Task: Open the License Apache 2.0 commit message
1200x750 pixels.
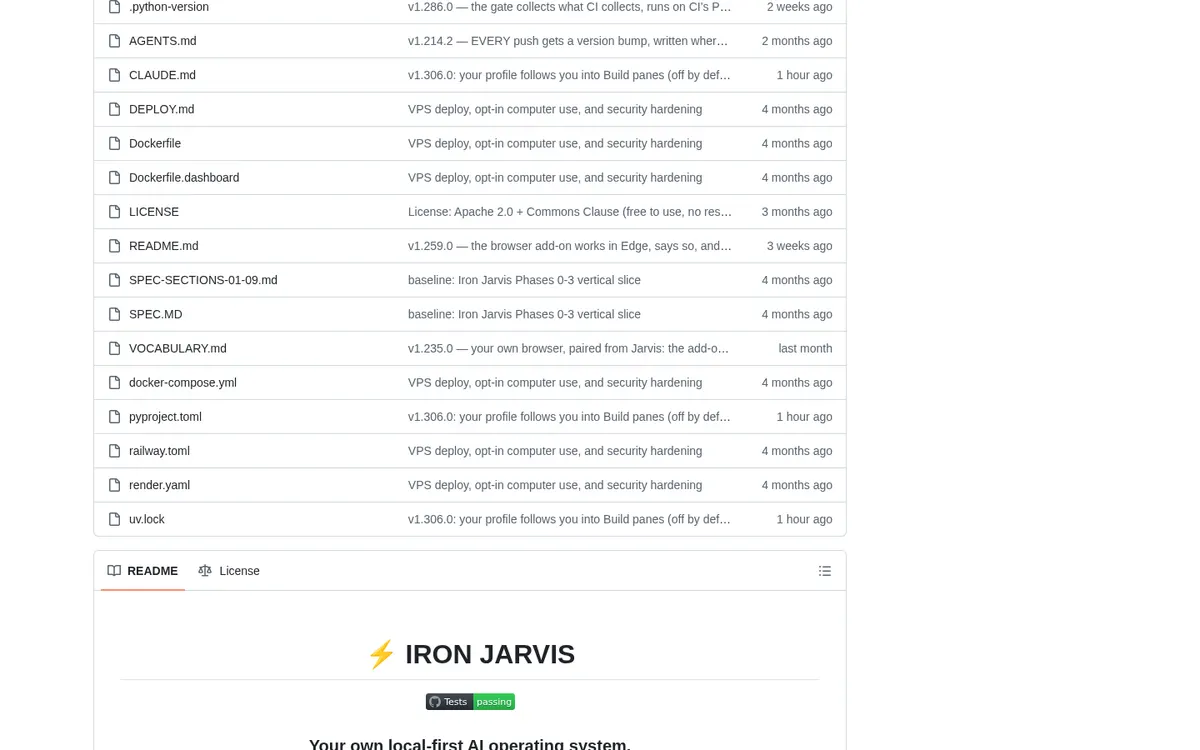Action: (x=570, y=211)
